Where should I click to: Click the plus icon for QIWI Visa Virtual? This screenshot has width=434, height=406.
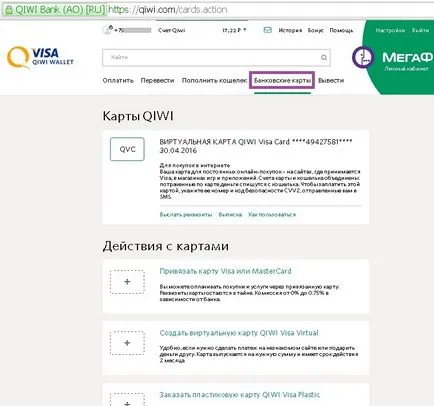coord(127,343)
